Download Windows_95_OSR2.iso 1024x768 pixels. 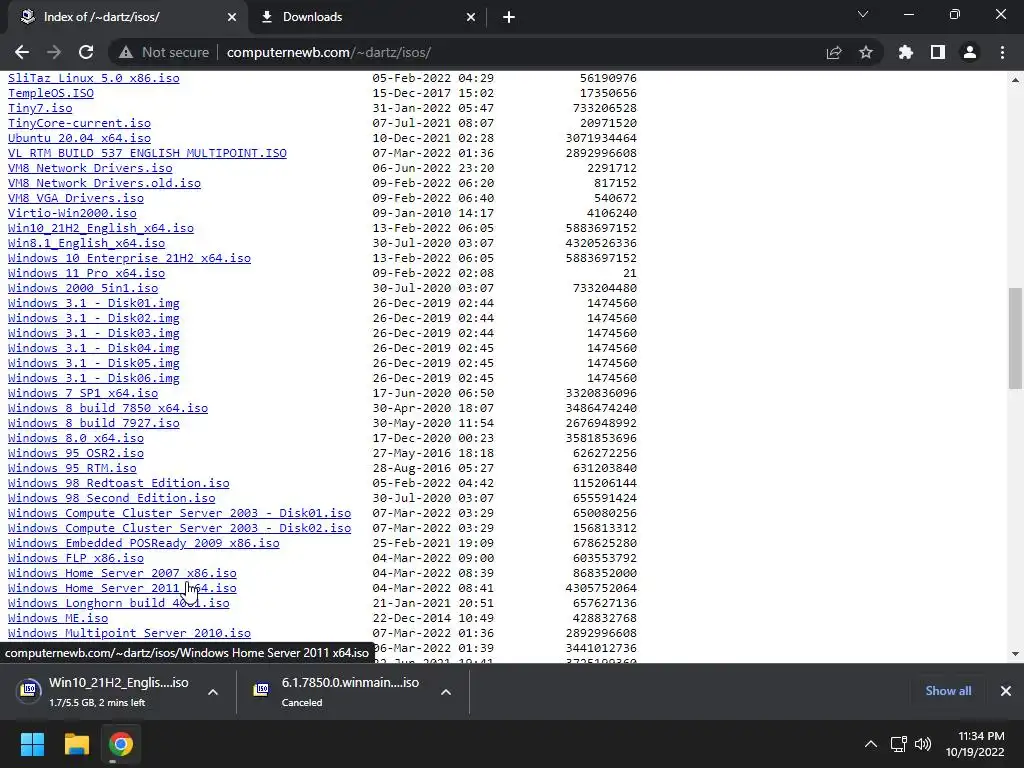(76, 453)
